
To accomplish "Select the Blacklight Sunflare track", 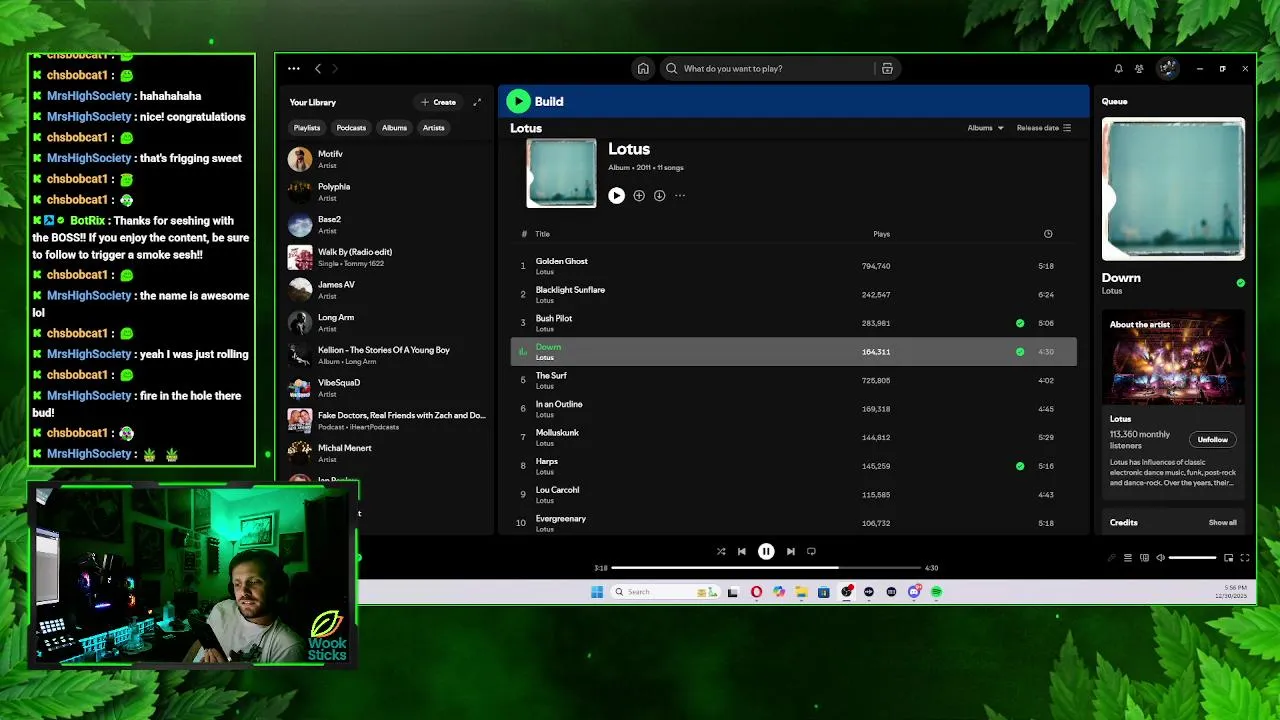I will point(793,294).
